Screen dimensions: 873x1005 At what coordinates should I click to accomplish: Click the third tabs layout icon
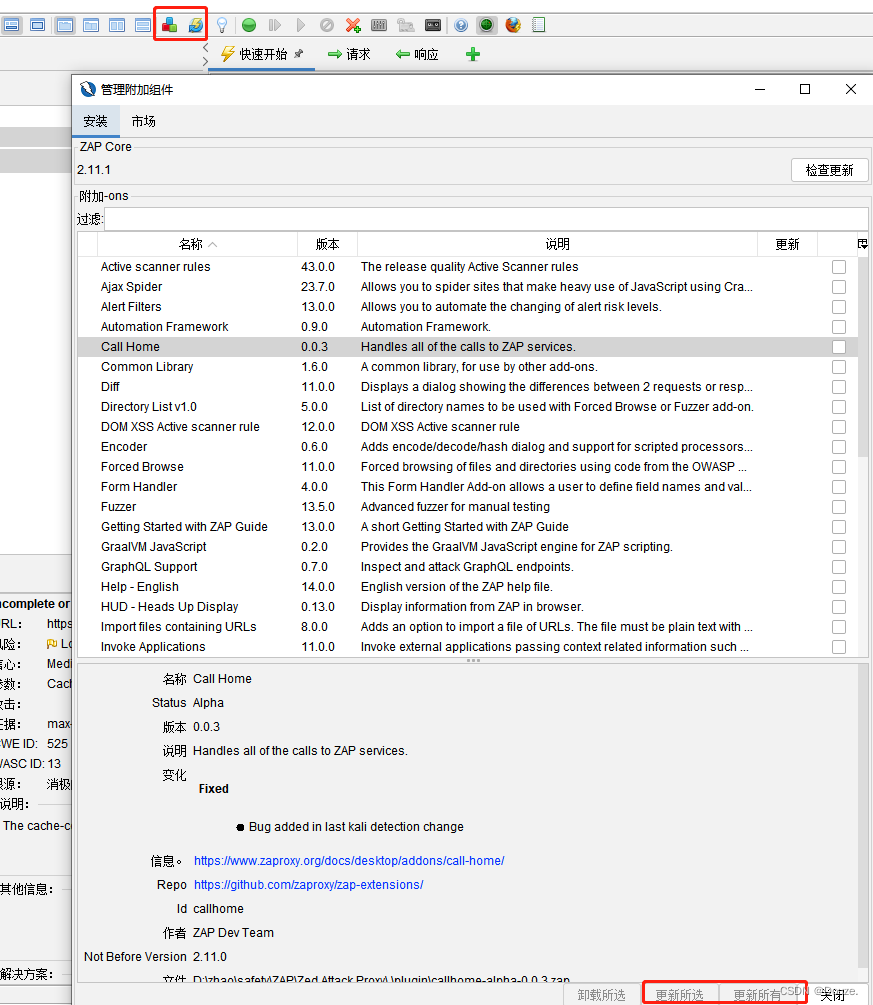(65, 25)
